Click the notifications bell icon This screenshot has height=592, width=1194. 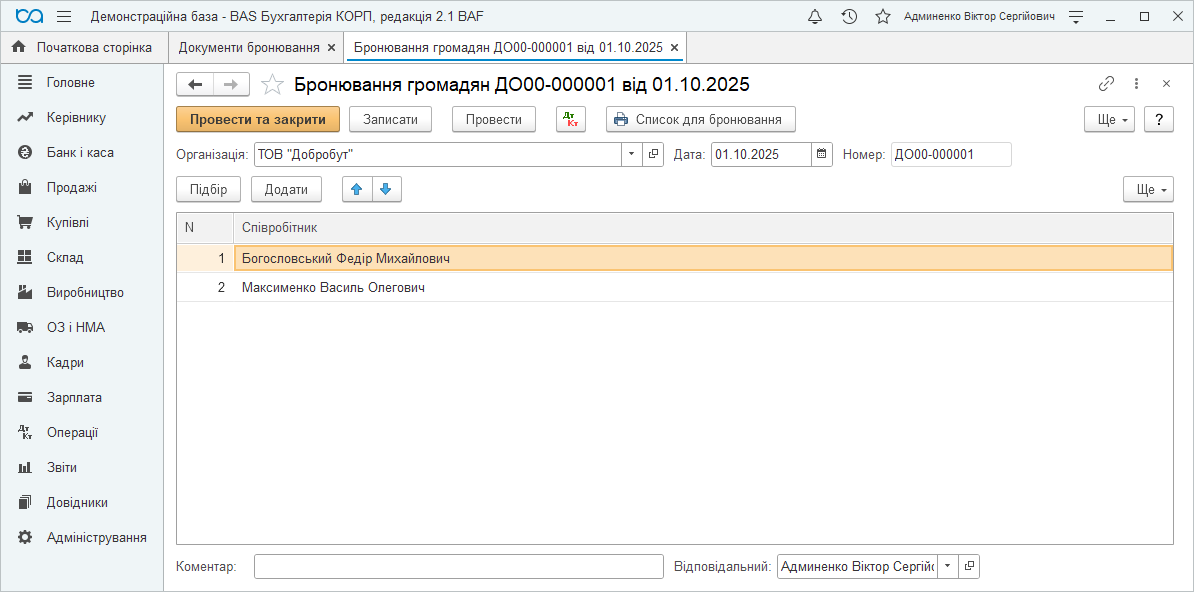click(815, 17)
